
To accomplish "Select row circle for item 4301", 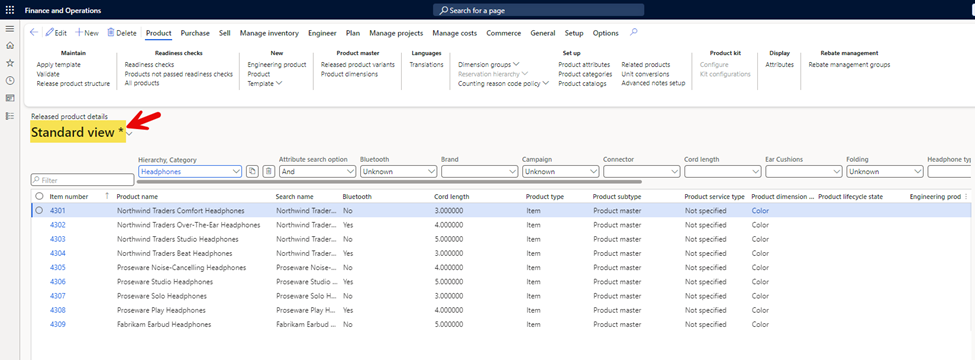I will pos(39,211).
